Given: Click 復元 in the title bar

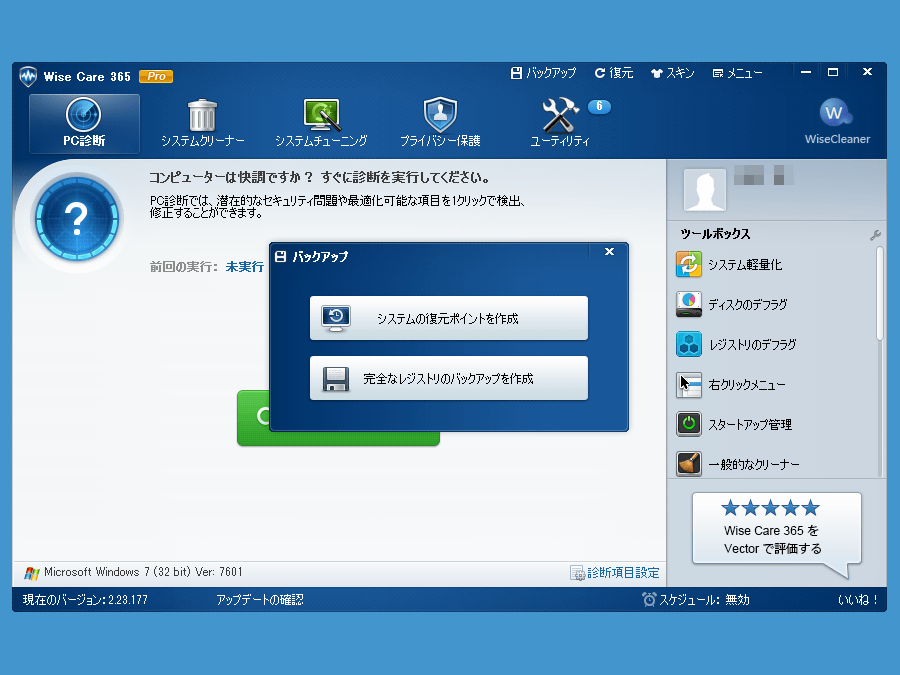Looking at the screenshot, I should click(x=614, y=73).
